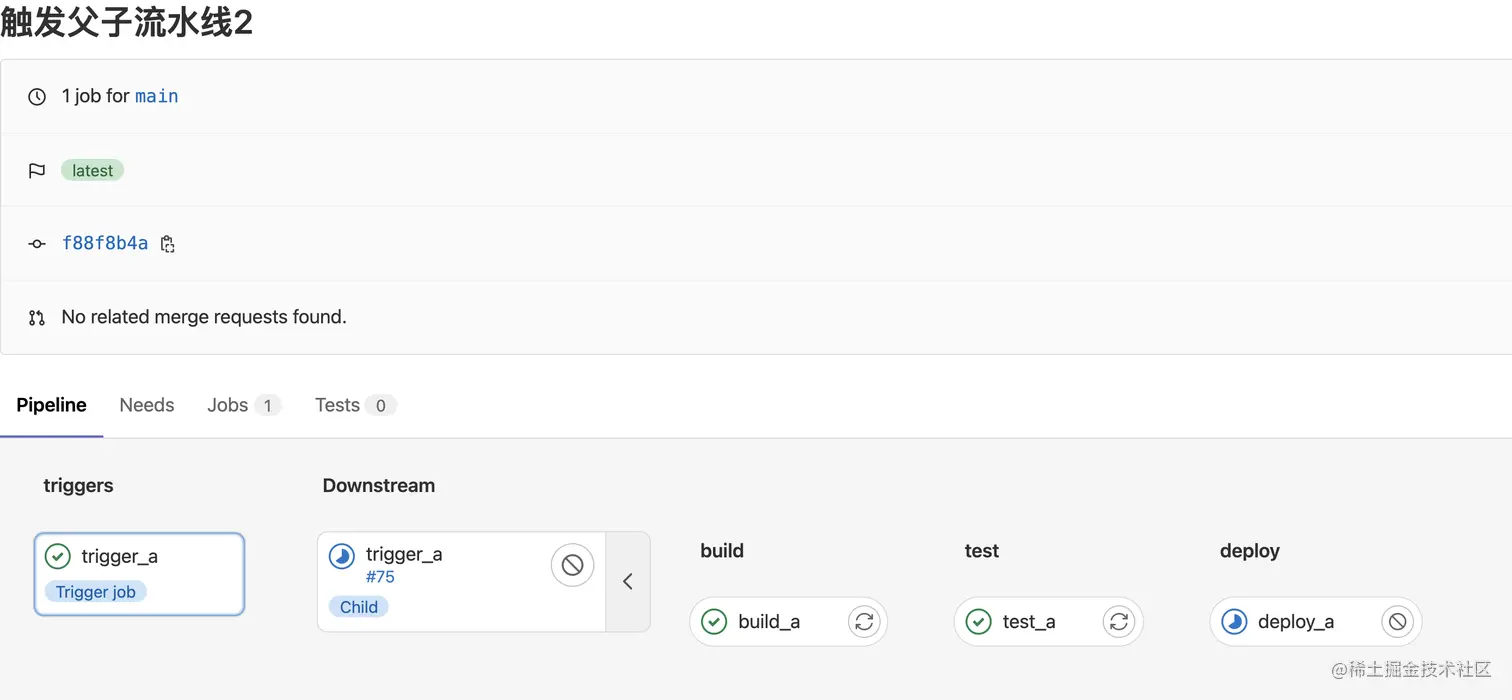1512x700 pixels.
Task: Click the latest badge
Action: 92,170
